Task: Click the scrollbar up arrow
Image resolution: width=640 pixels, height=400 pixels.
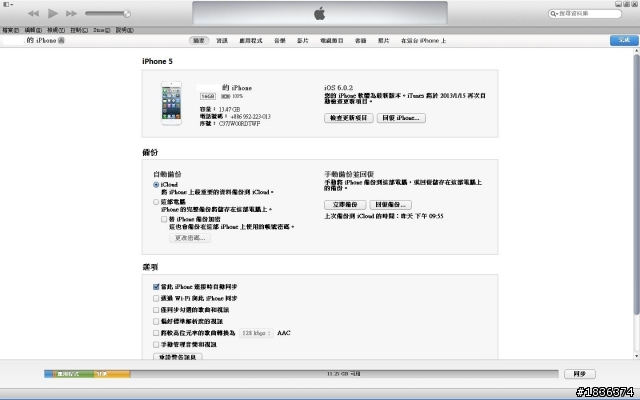Action: (636, 51)
